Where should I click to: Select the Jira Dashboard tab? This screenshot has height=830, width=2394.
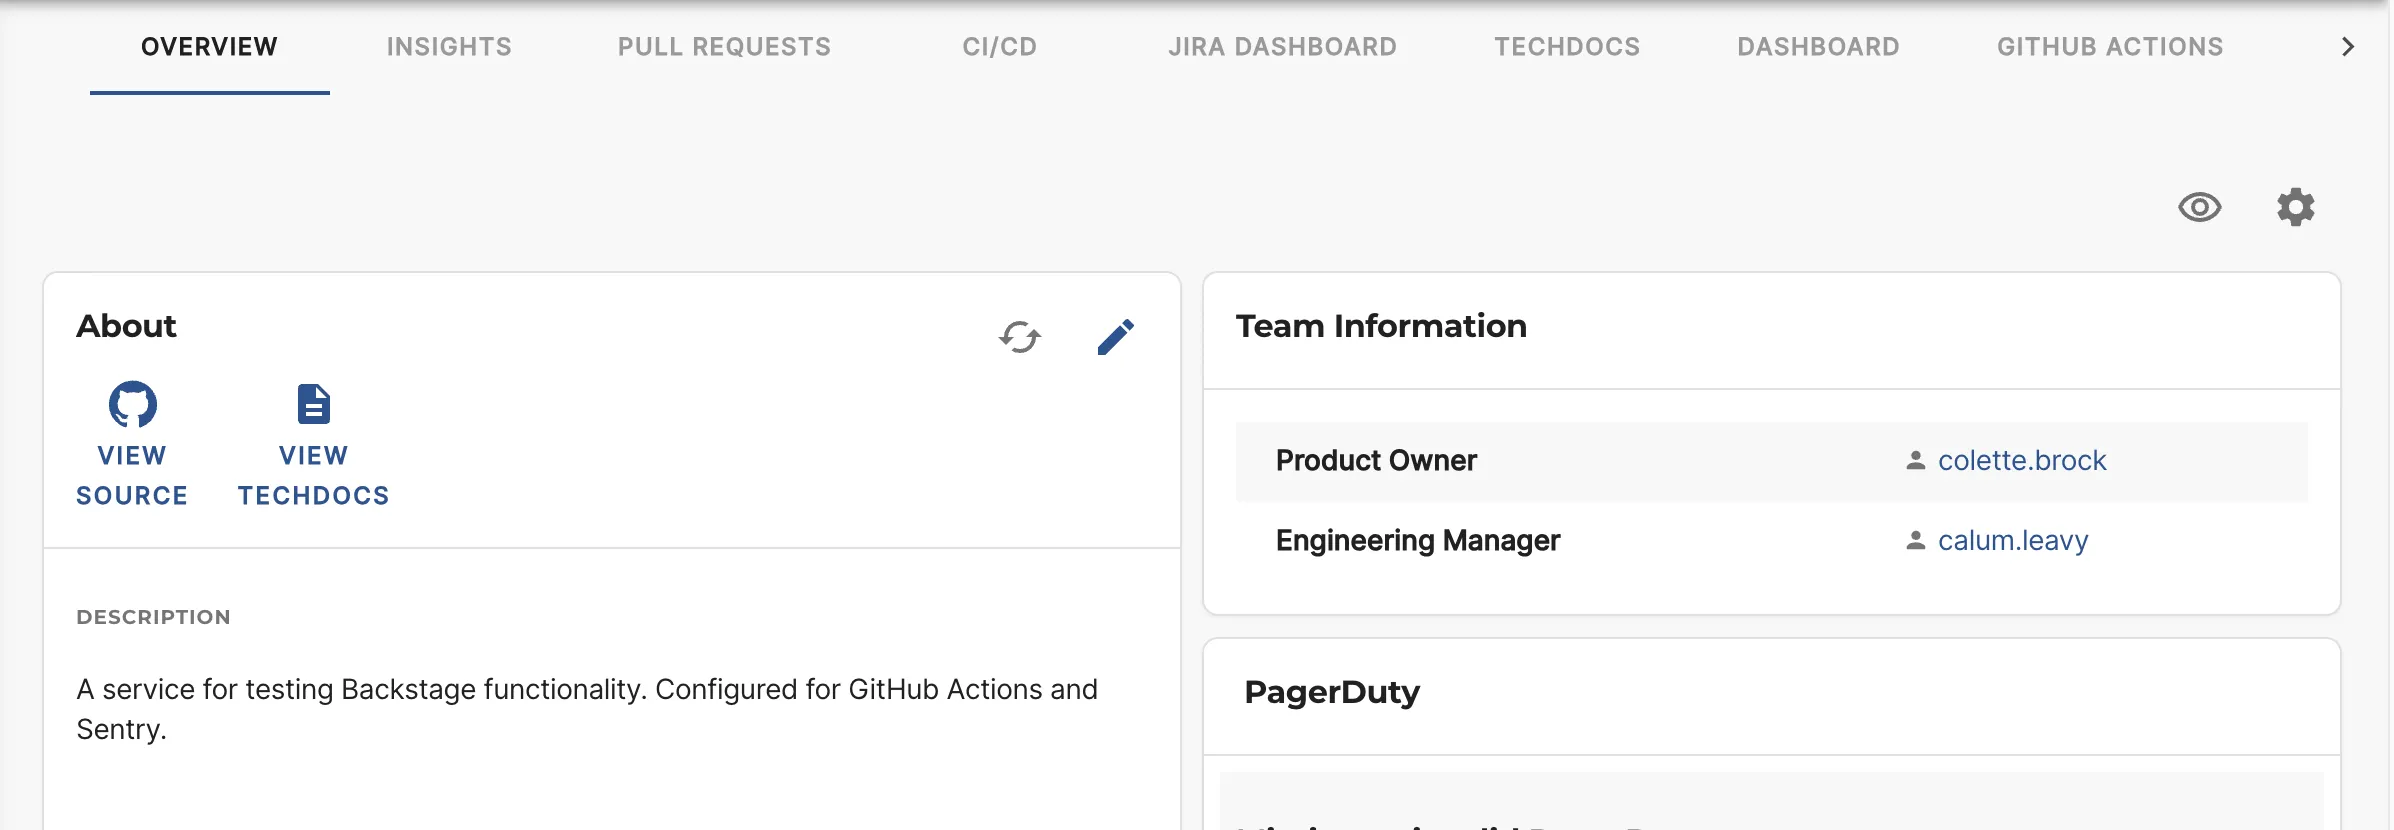[1282, 47]
